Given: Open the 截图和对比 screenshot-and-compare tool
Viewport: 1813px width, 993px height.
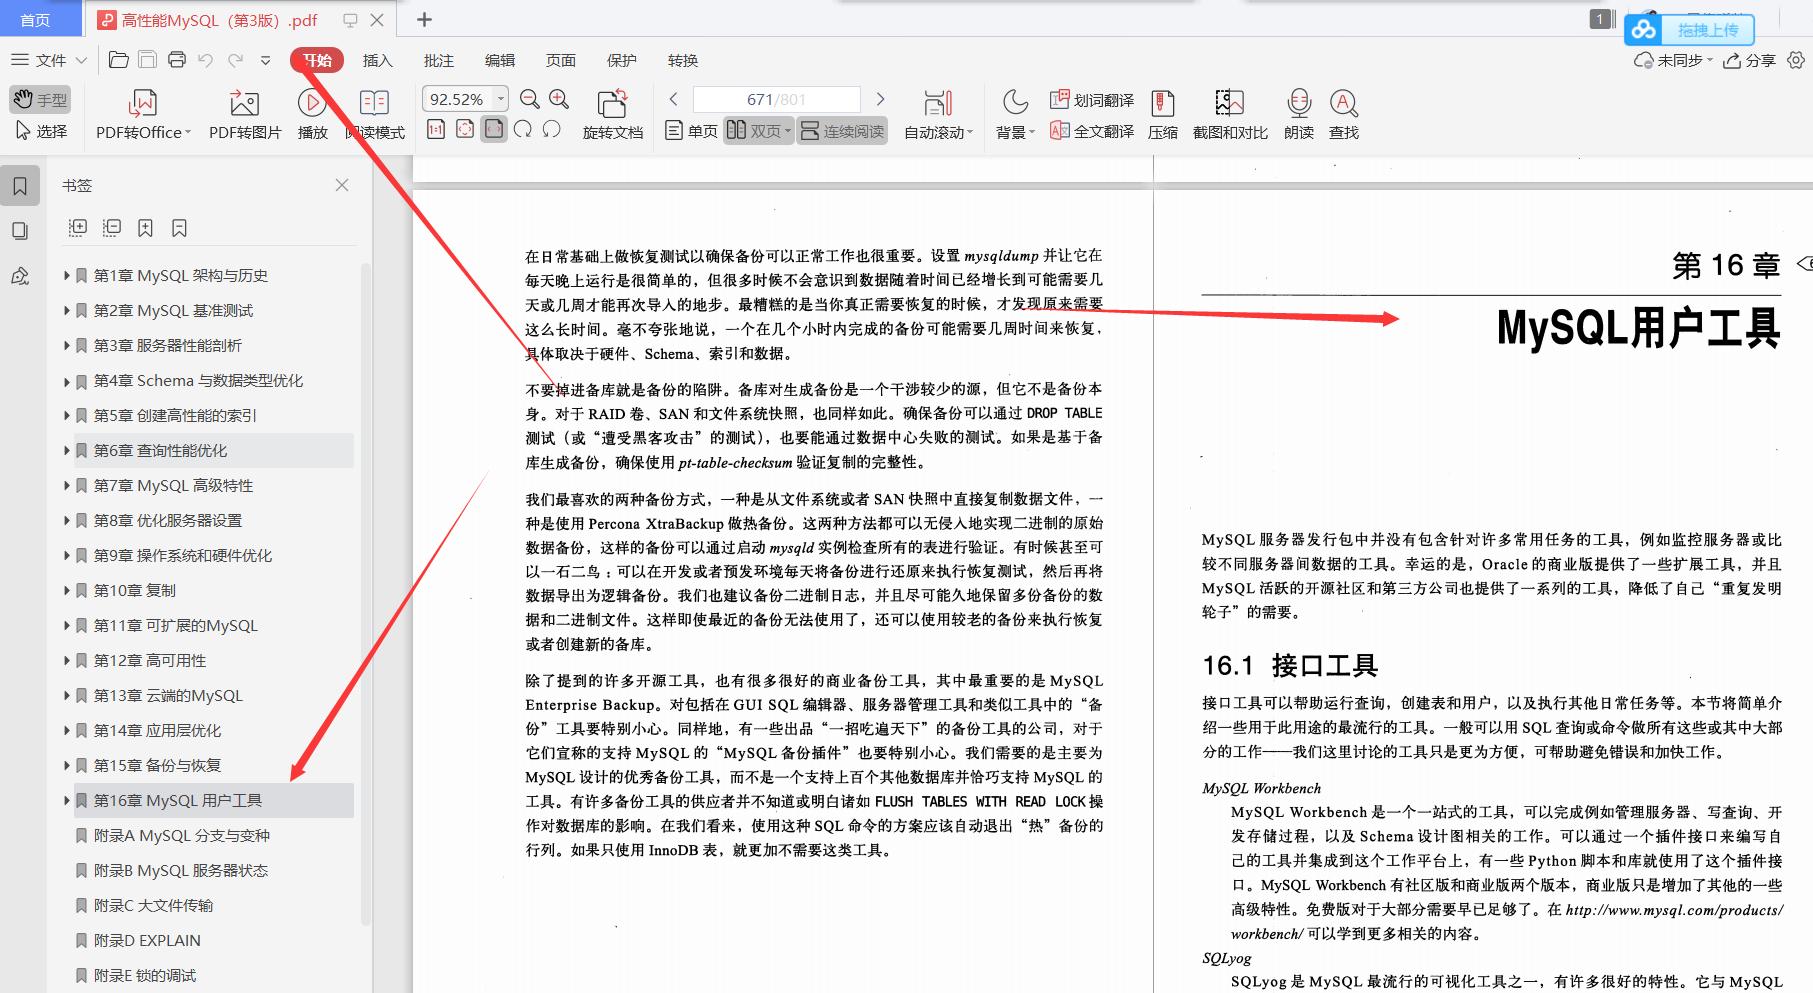Looking at the screenshot, I should point(1229,112).
